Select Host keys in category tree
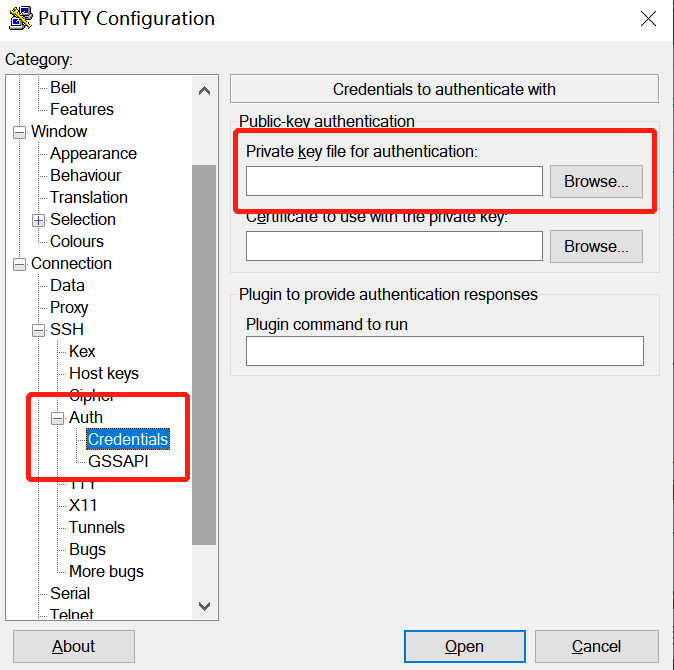Image resolution: width=674 pixels, height=670 pixels. [x=104, y=374]
